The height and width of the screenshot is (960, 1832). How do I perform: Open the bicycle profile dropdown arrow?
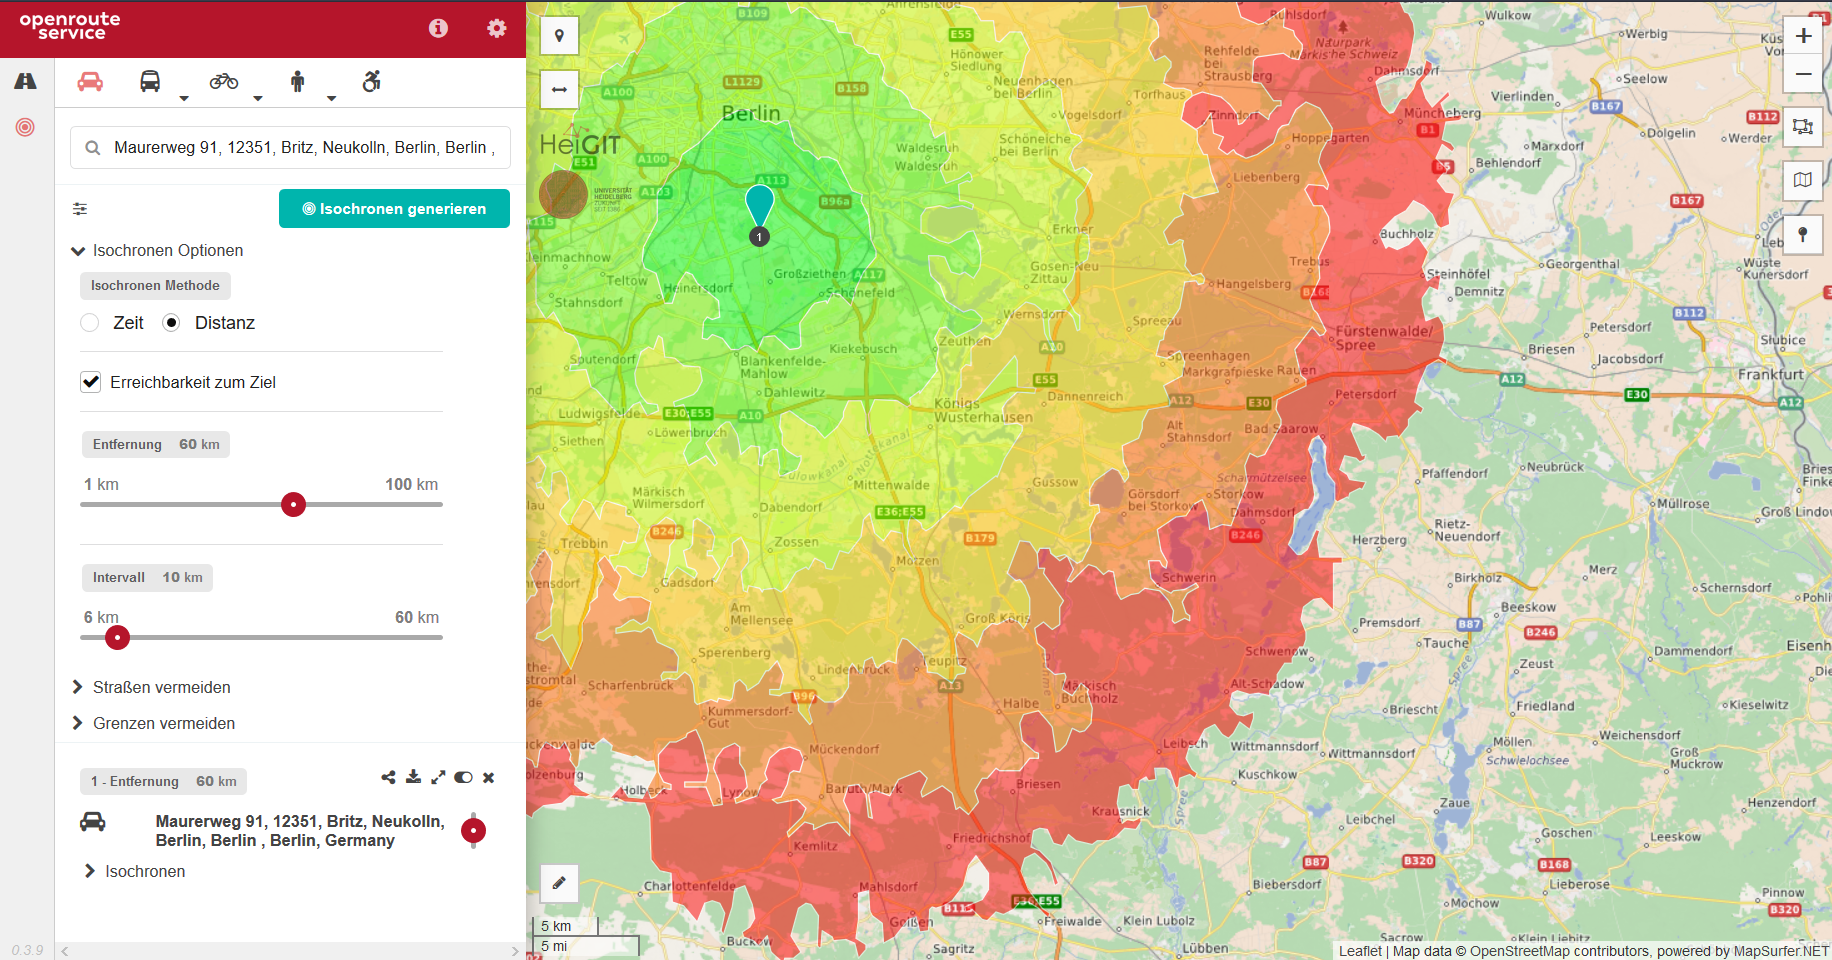(257, 98)
